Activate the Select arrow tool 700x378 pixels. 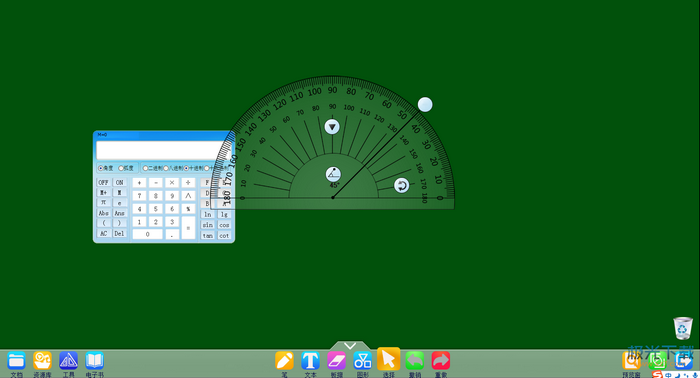pos(388,359)
